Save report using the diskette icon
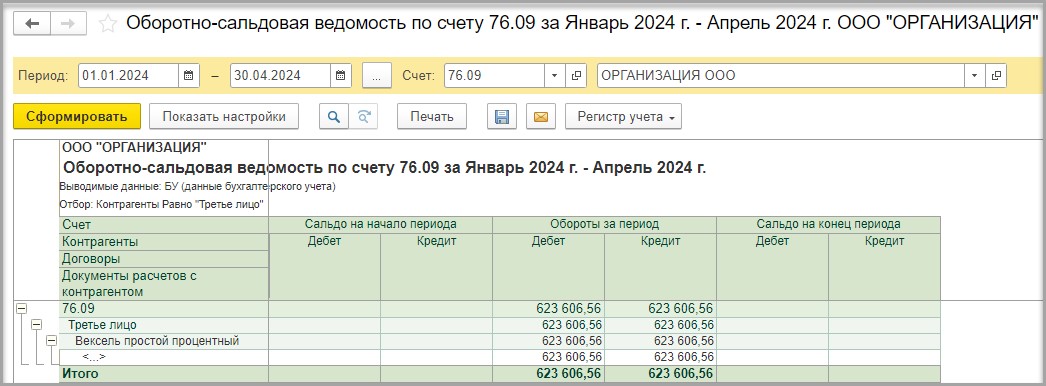 502,117
